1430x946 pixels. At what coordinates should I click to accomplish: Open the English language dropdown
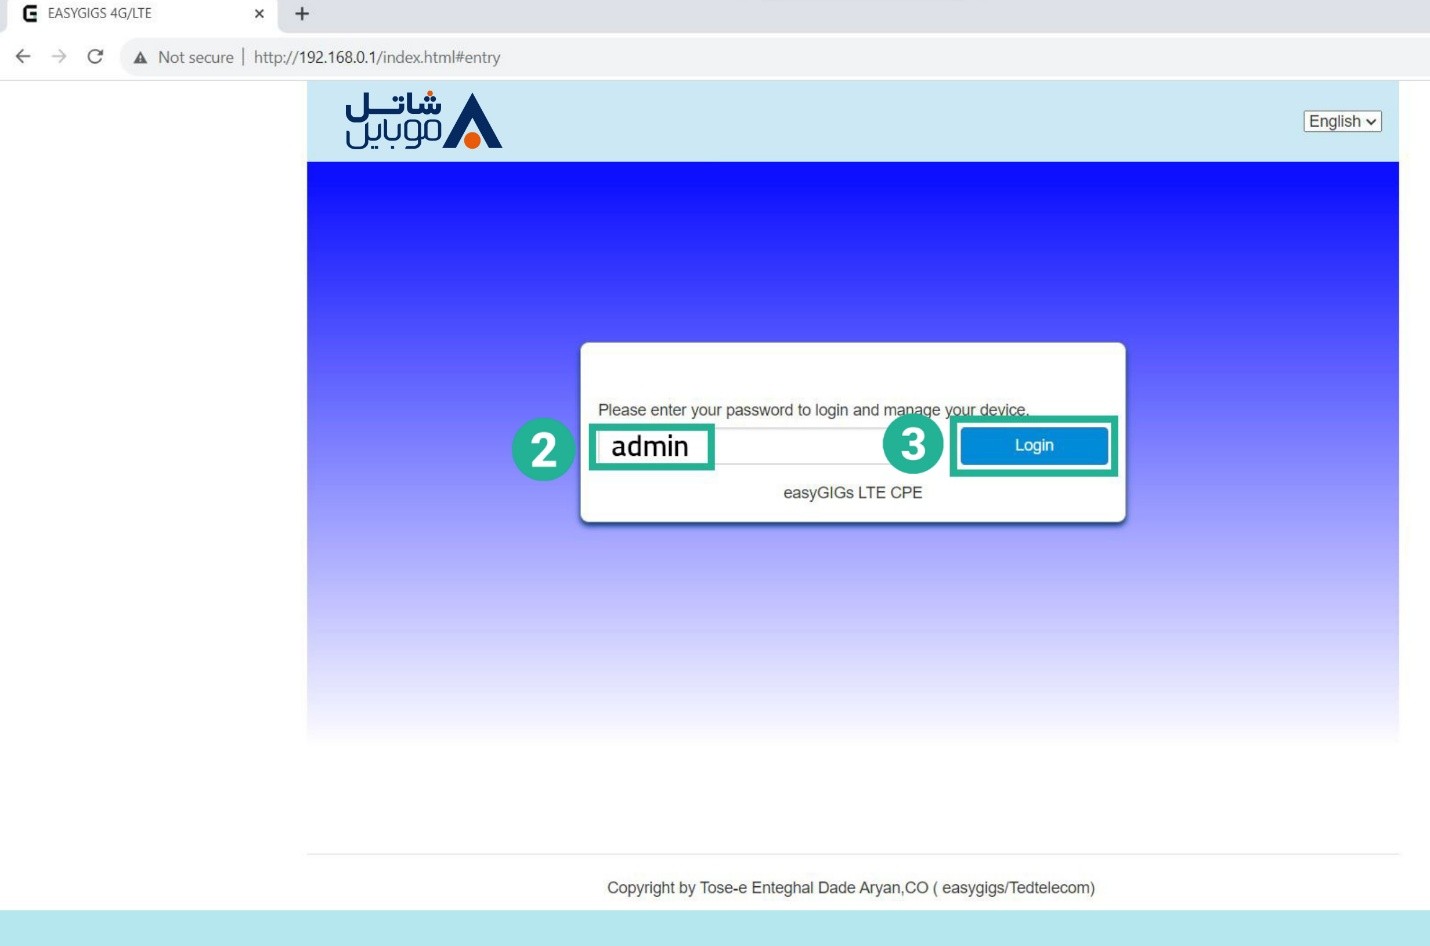1342,121
